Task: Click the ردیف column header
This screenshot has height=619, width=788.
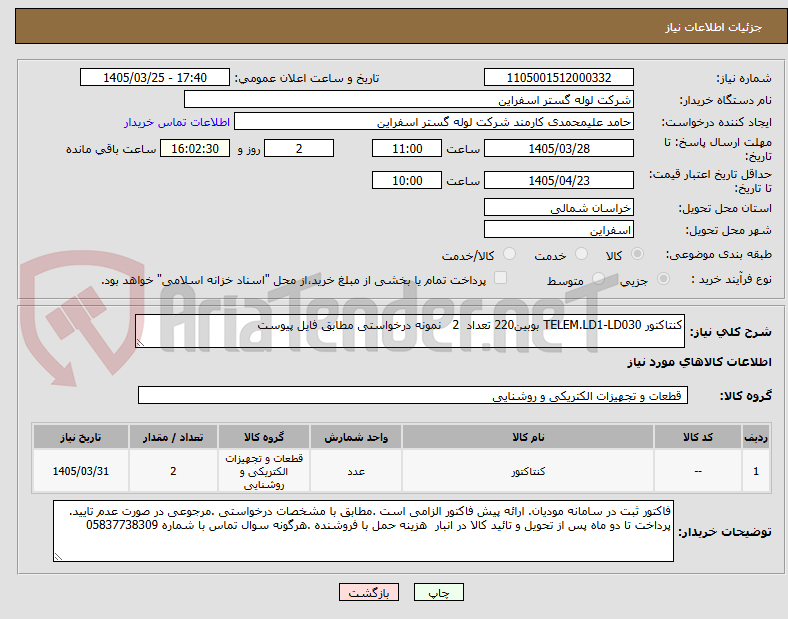Action: click(x=756, y=437)
